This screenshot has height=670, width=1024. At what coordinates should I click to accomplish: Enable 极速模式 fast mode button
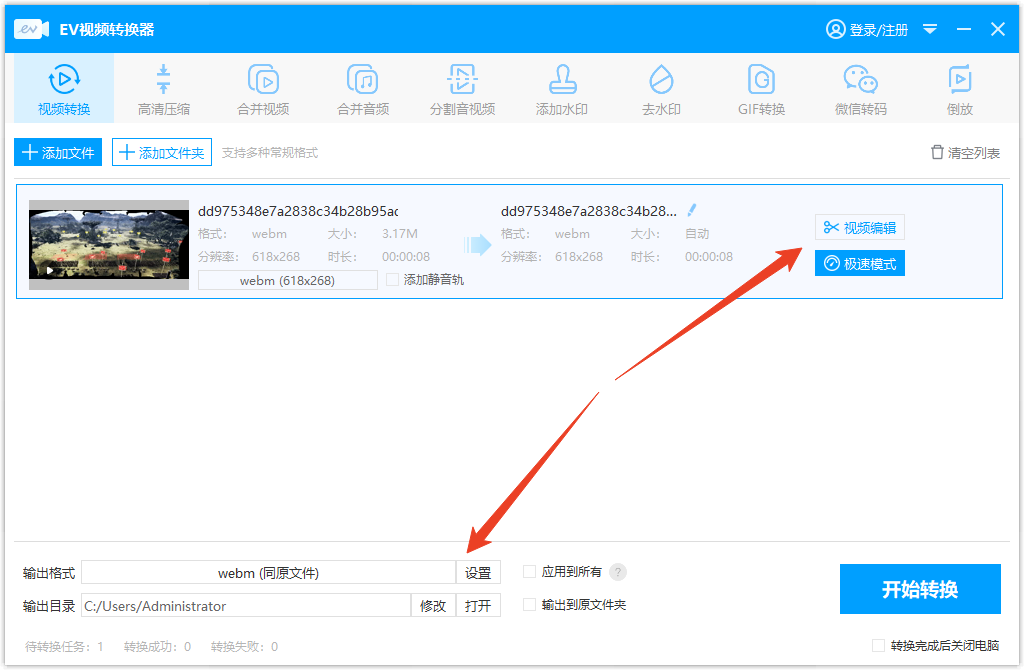pyautogui.click(x=859, y=264)
